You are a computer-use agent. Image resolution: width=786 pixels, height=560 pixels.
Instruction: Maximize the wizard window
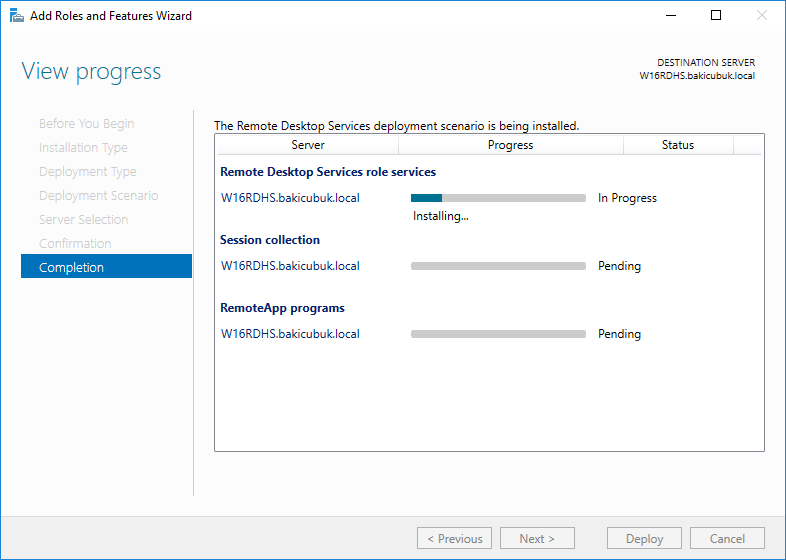[x=716, y=16]
